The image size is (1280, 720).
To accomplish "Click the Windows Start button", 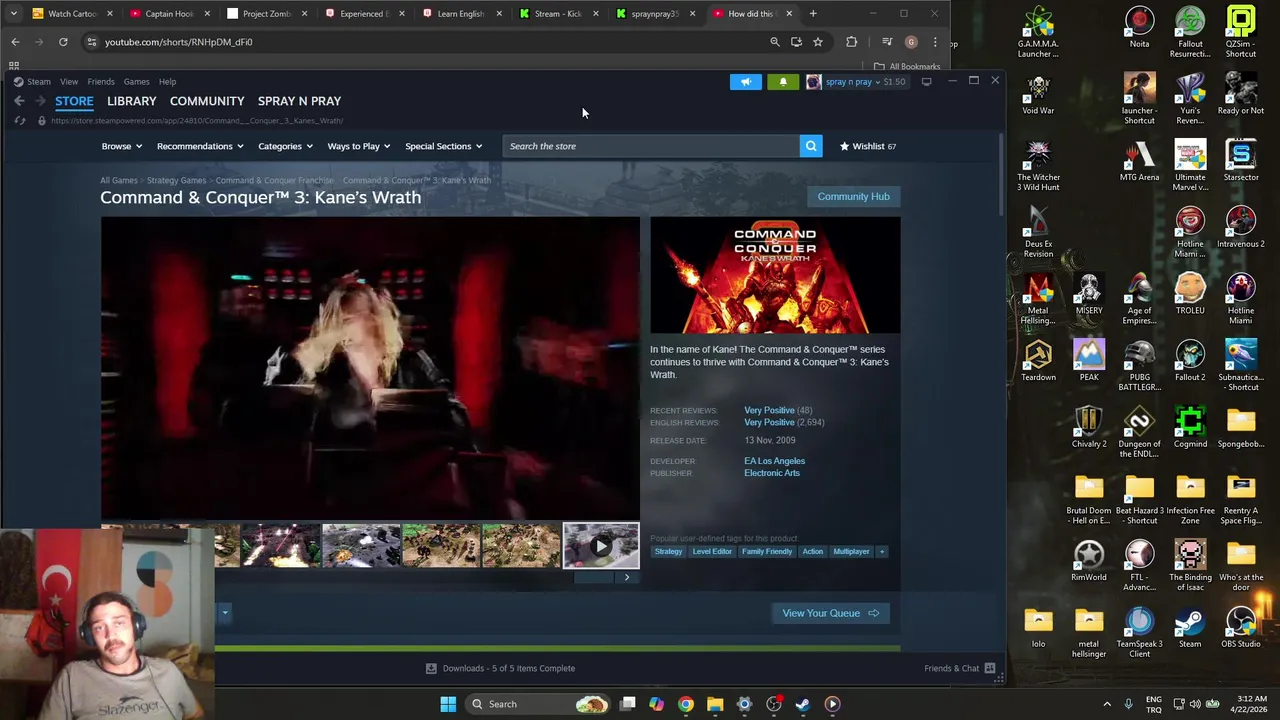I will (x=448, y=704).
